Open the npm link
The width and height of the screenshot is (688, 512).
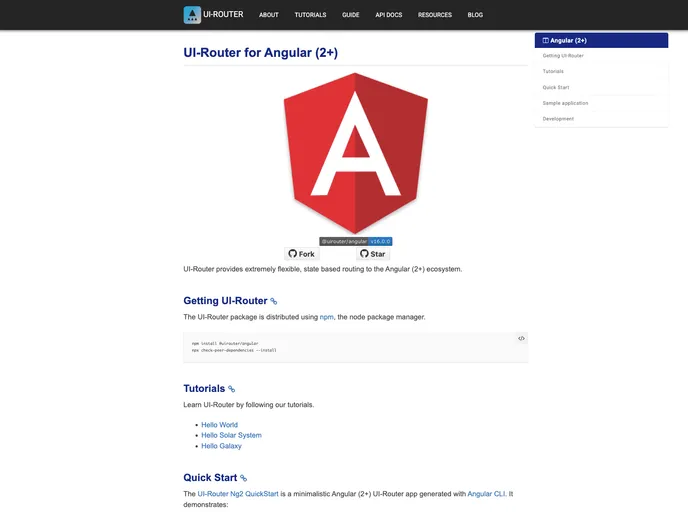pyautogui.click(x=326, y=317)
